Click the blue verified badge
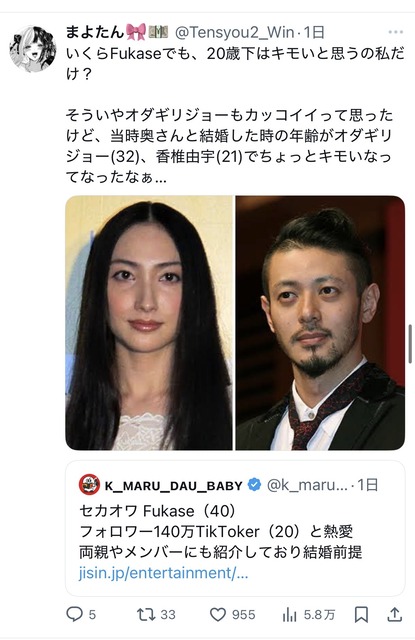The image size is (415, 640). coord(255,485)
